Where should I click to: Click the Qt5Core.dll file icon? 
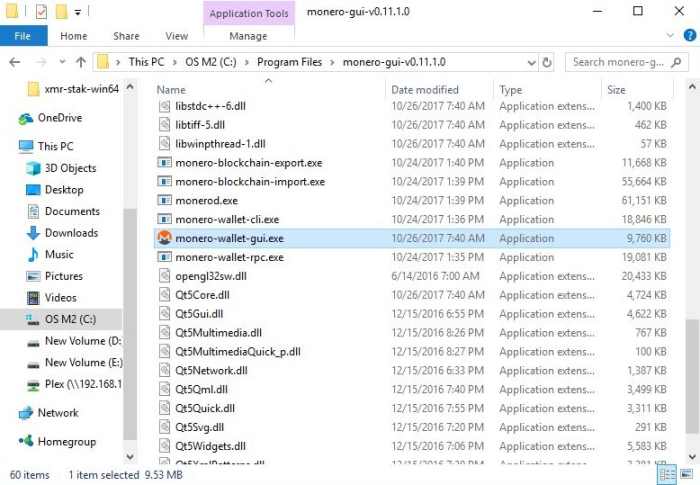point(165,295)
